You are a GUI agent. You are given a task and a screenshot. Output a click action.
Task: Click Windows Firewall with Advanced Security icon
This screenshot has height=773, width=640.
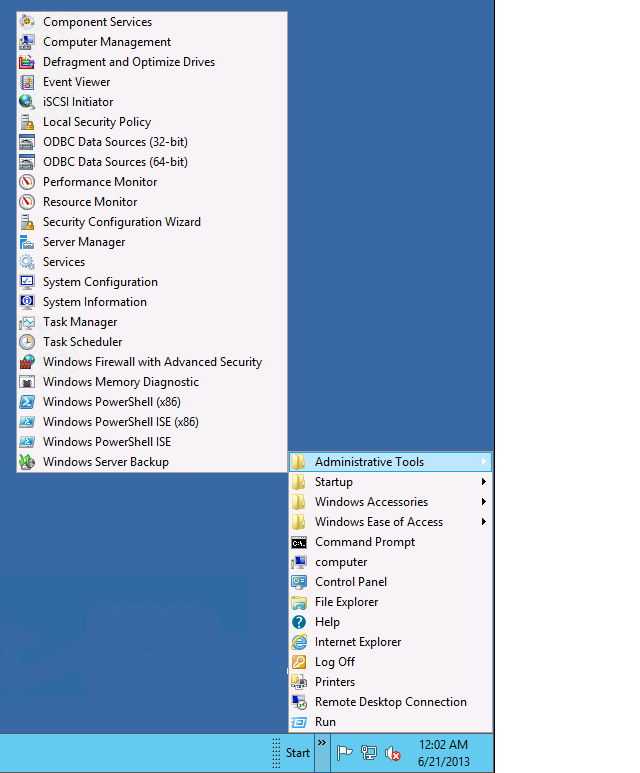tap(27, 362)
